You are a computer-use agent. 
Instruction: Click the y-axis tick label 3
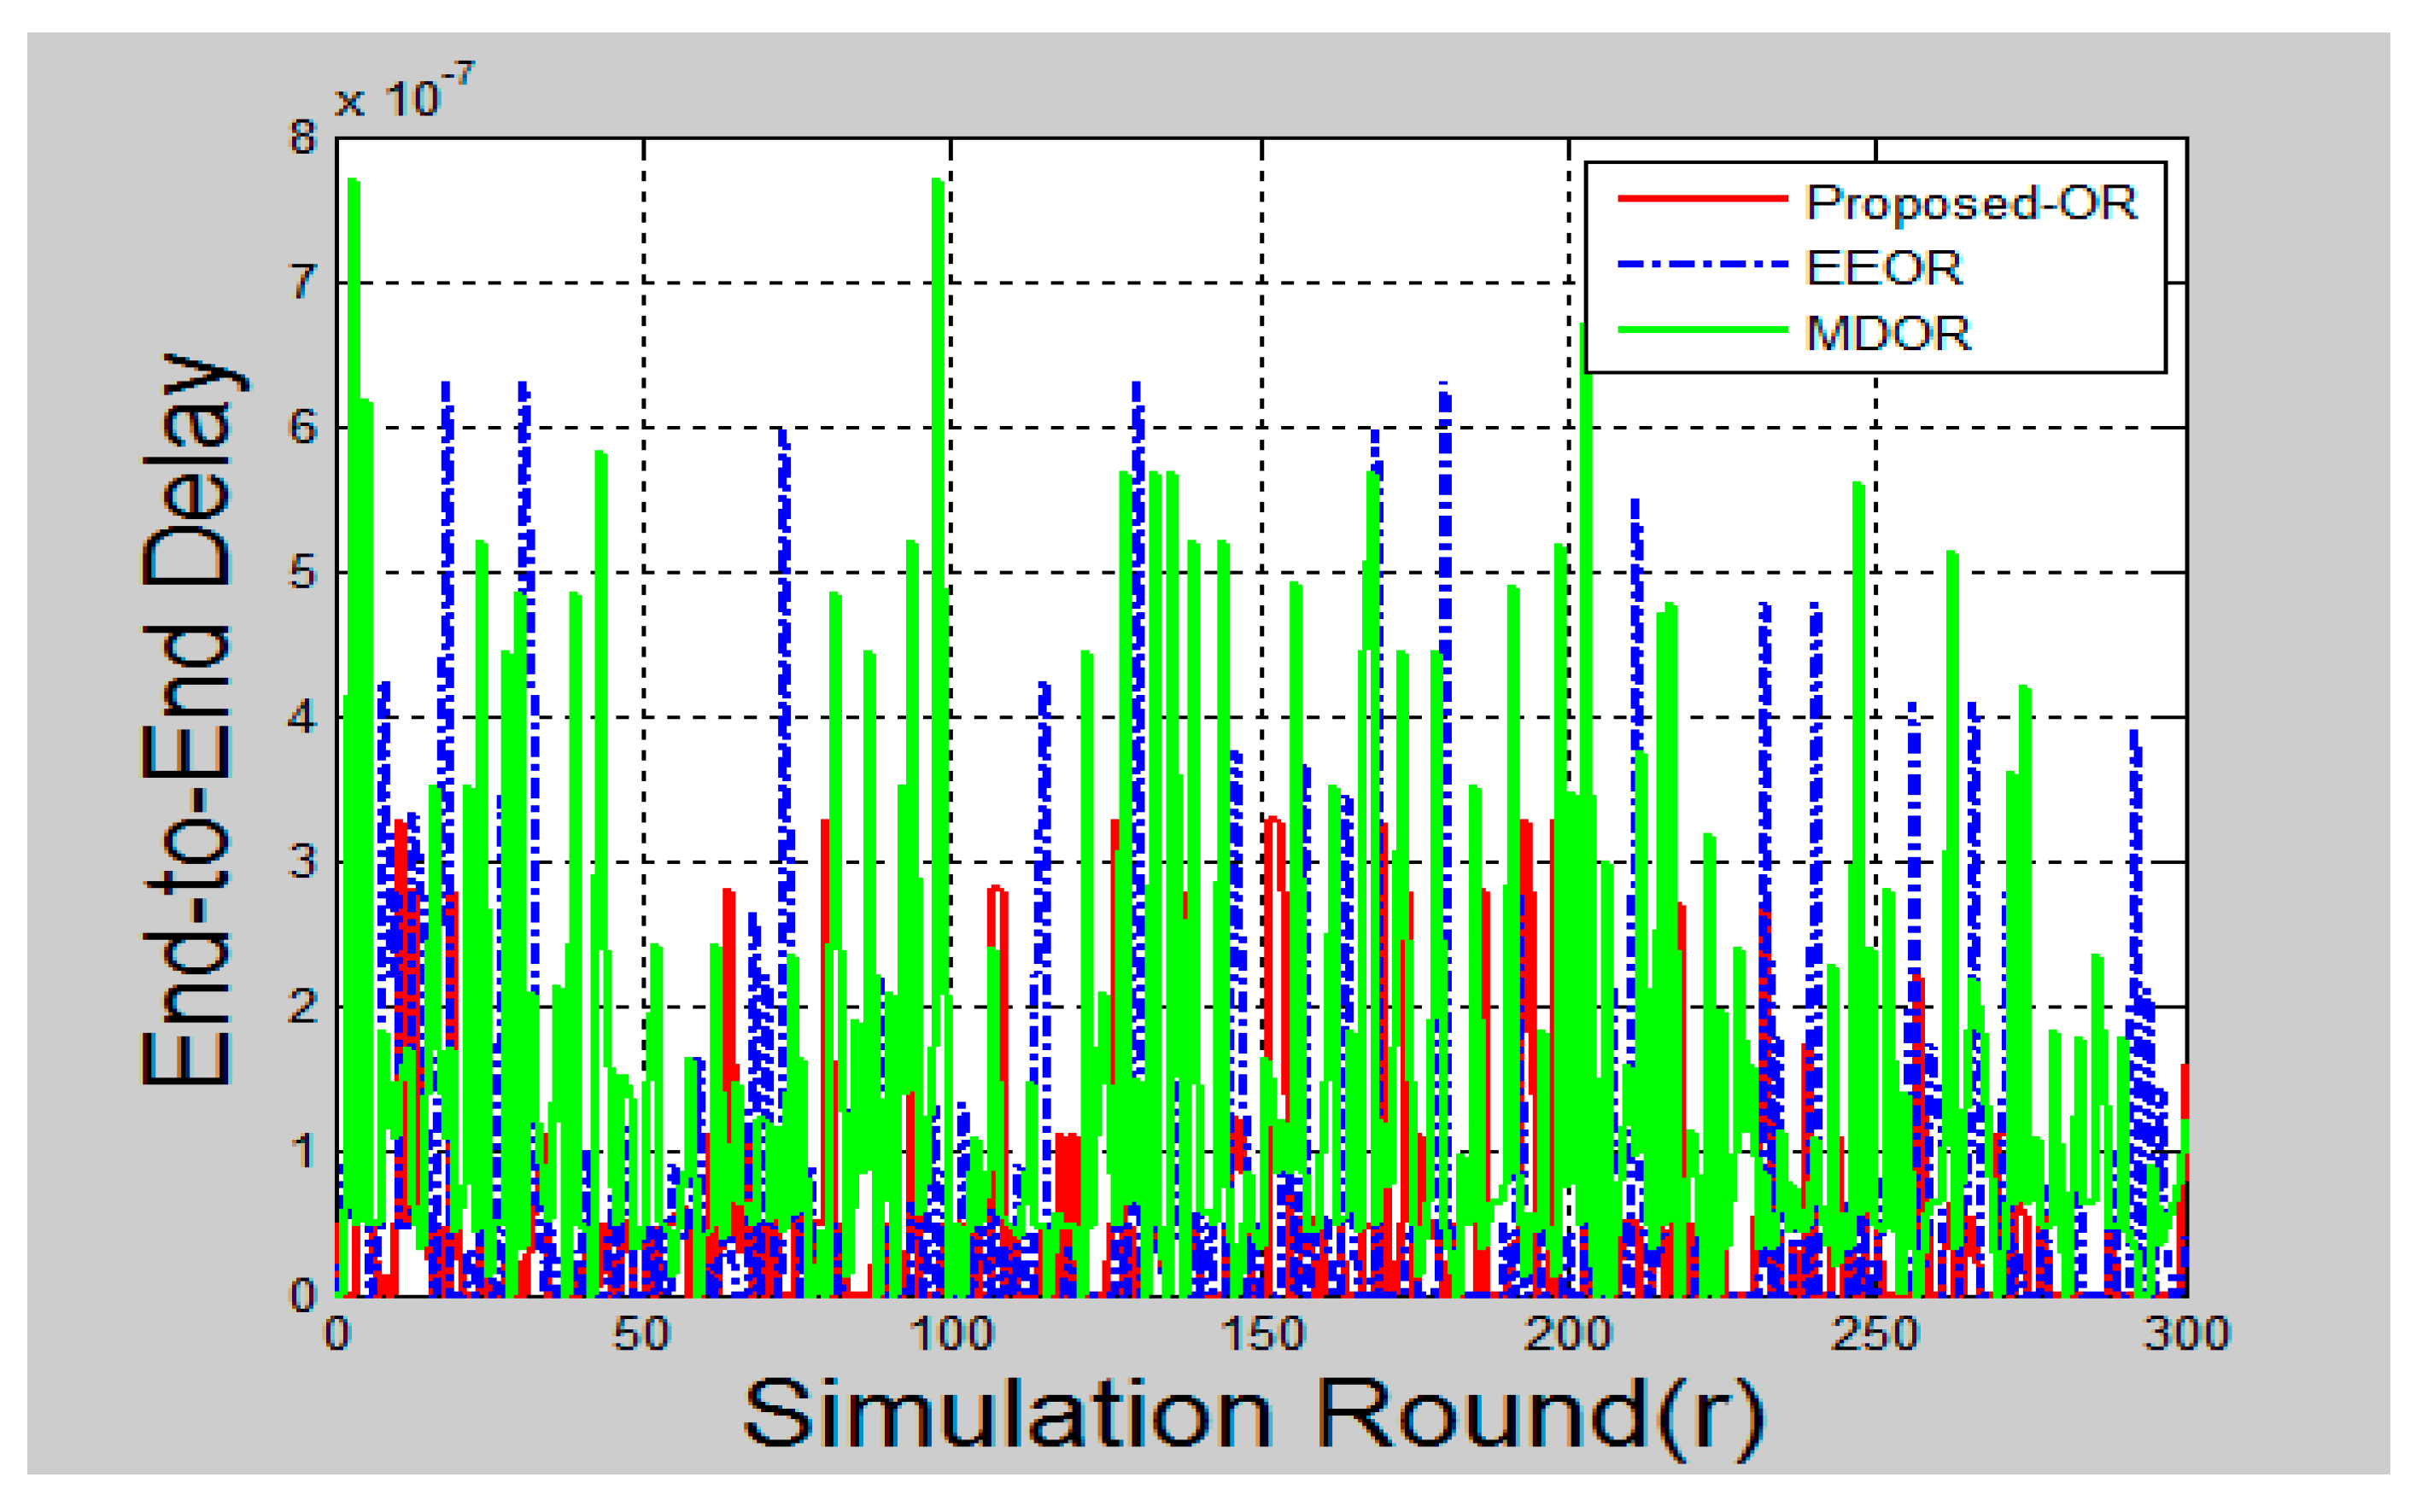[x=303, y=862]
